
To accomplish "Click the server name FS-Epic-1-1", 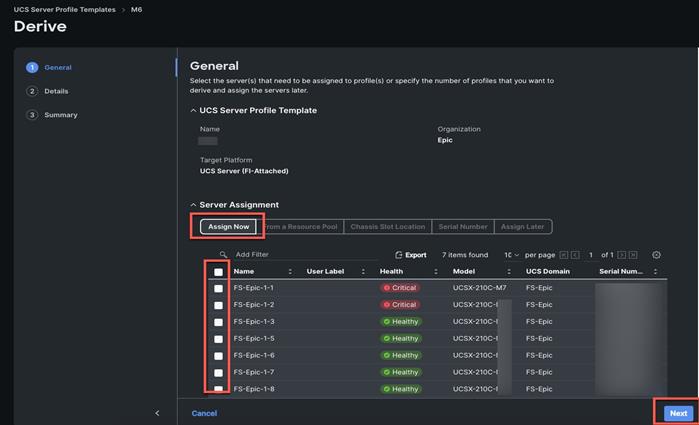I will [254, 288].
